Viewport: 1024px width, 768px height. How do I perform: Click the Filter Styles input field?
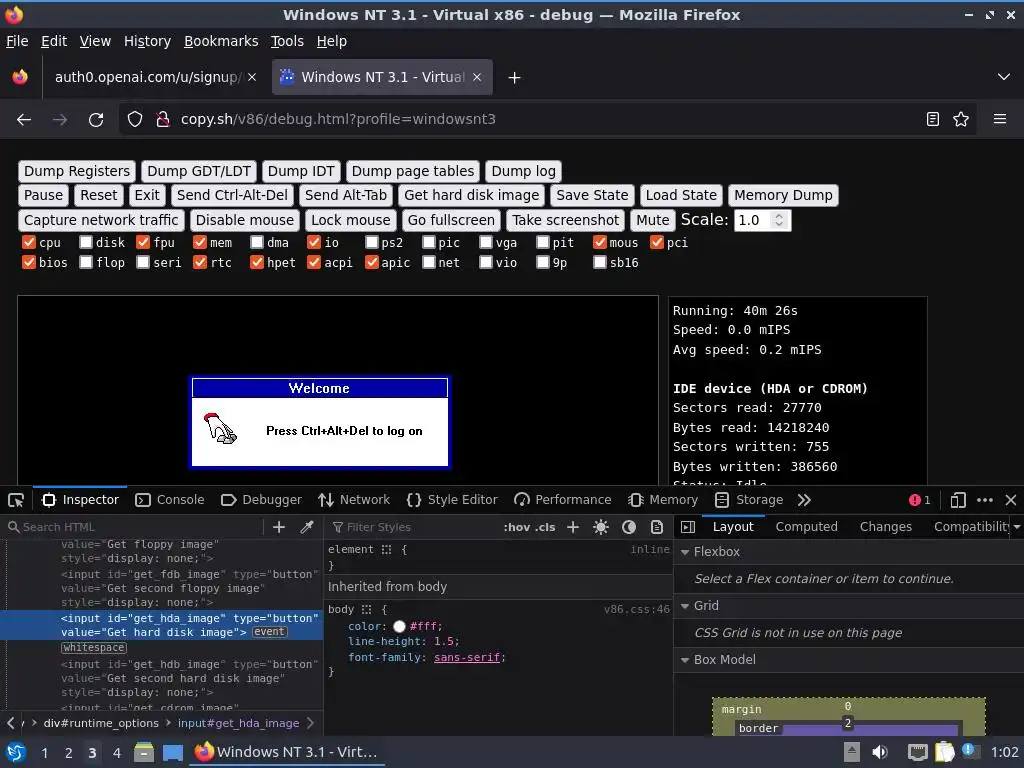click(412, 527)
